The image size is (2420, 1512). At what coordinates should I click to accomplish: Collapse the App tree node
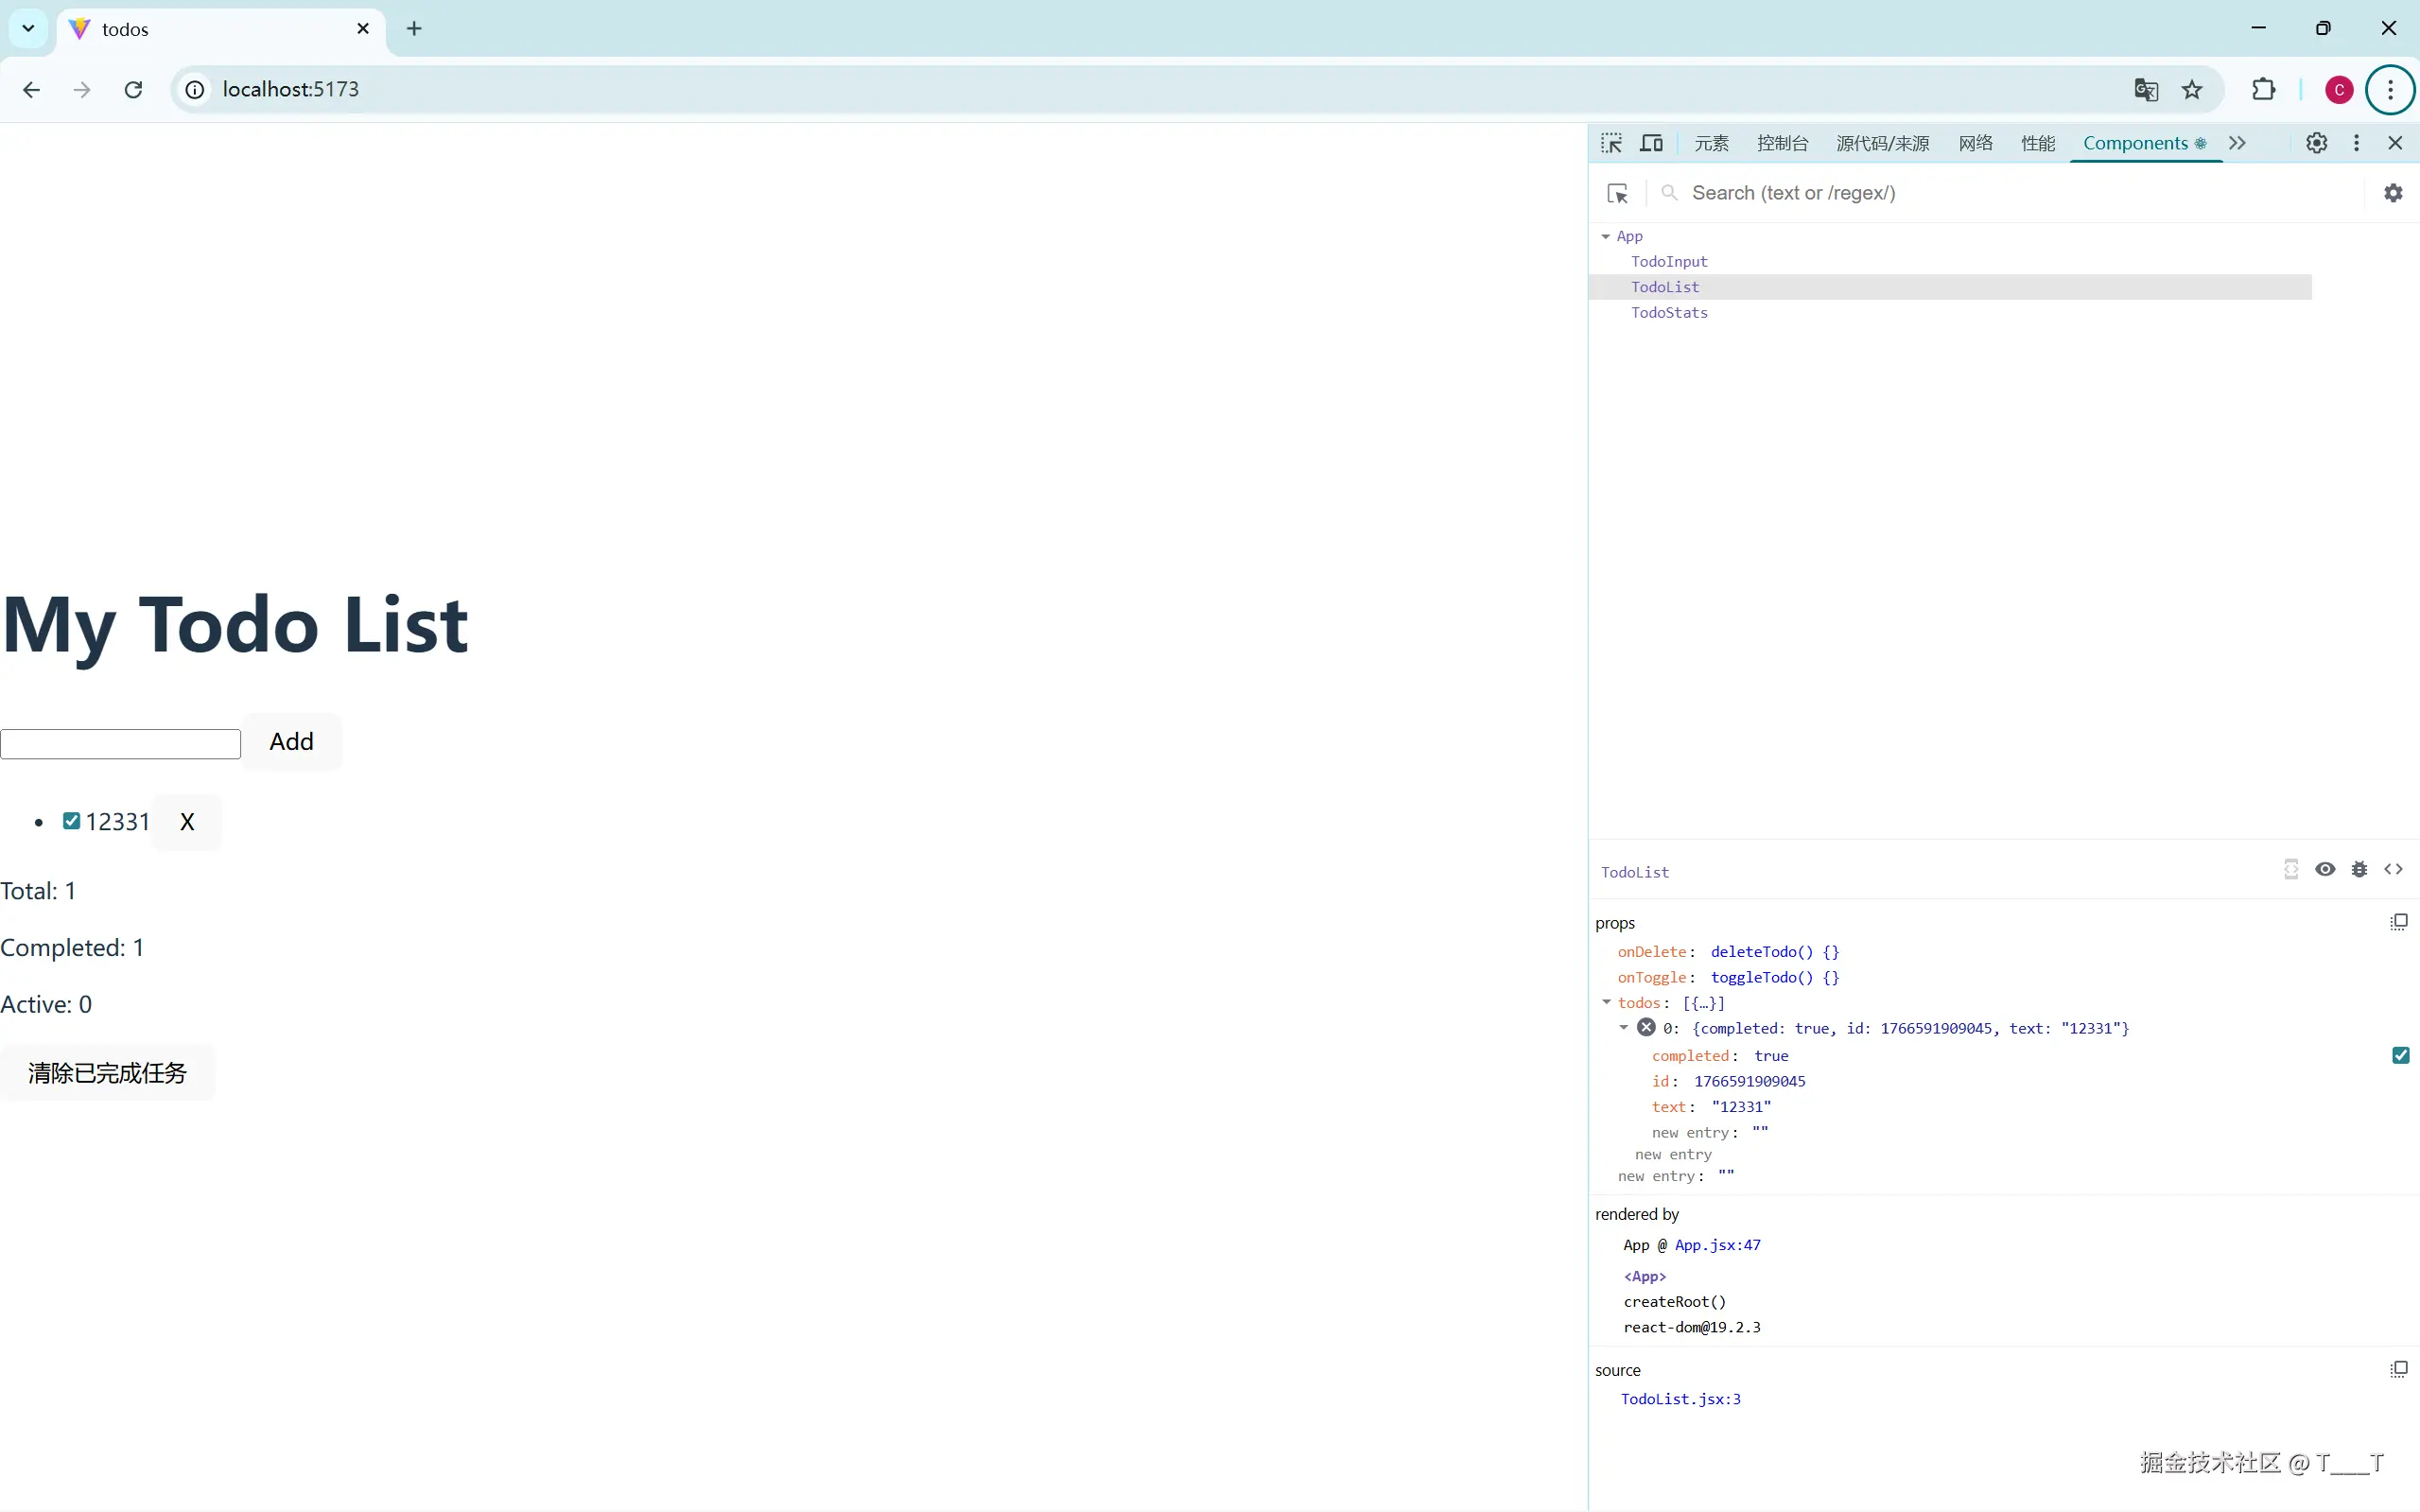coord(1606,236)
